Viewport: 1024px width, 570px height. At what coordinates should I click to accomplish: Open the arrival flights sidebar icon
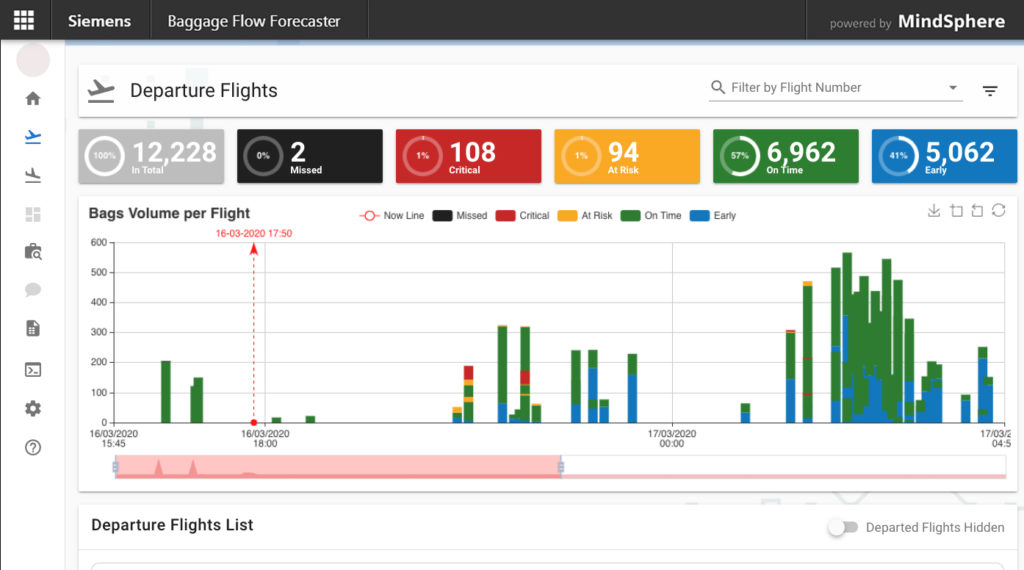pos(33,175)
